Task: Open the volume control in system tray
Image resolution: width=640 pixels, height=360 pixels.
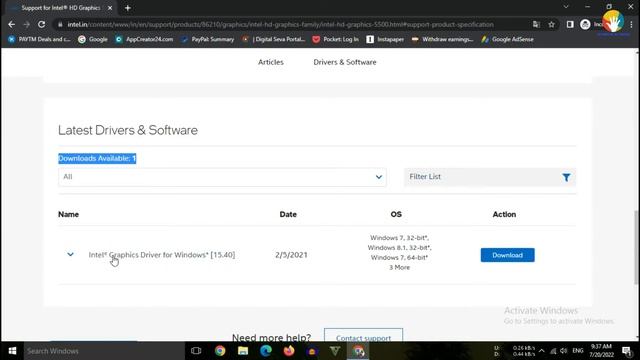Action: [564, 351]
